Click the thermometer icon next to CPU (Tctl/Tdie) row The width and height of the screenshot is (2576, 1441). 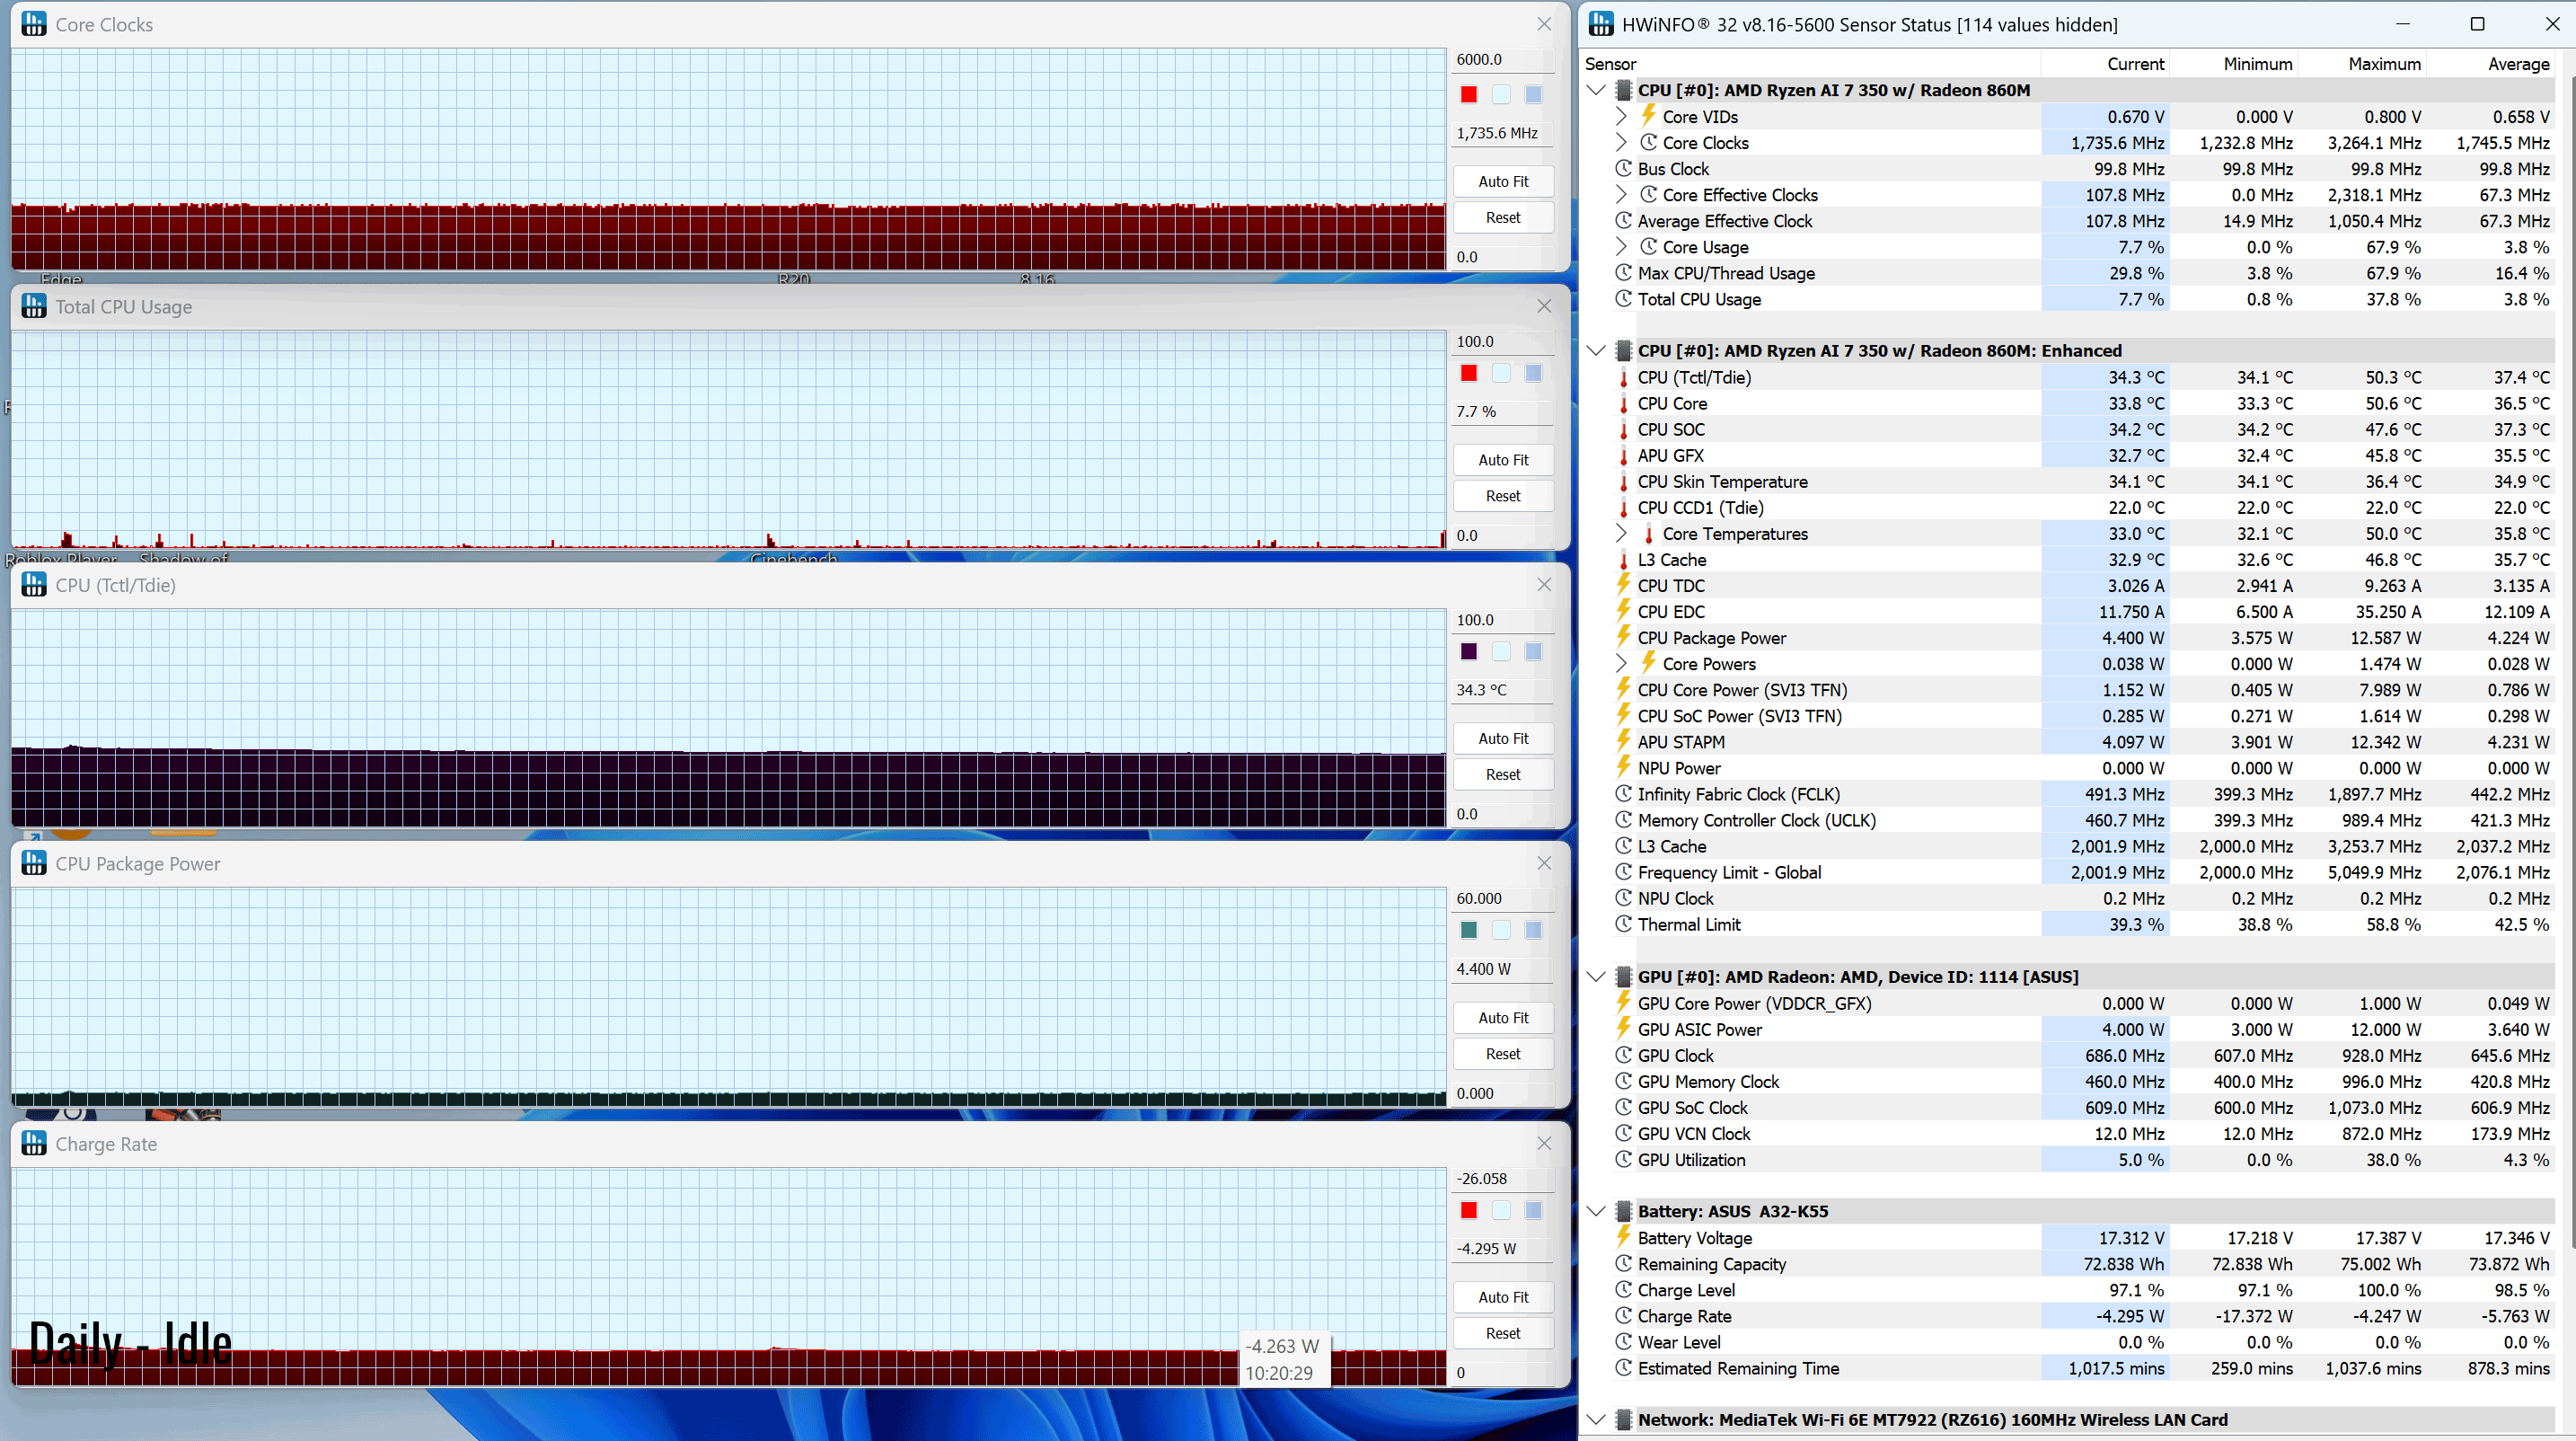1624,377
